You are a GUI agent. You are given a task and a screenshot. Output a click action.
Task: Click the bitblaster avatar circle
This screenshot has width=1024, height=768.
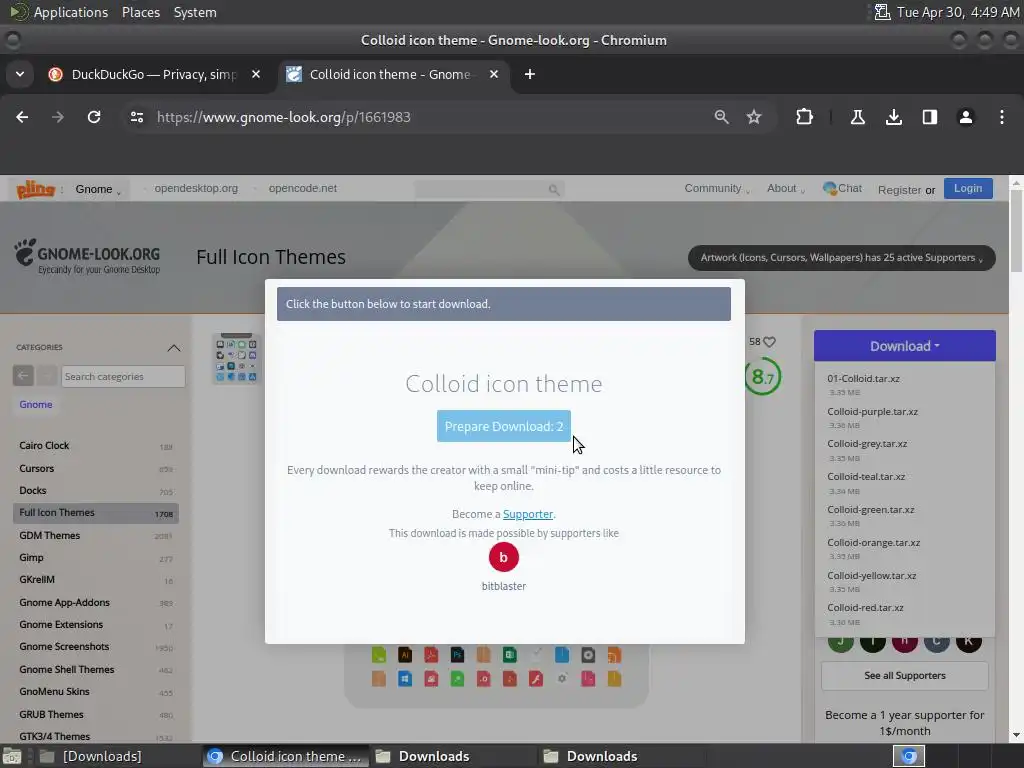pyautogui.click(x=504, y=557)
